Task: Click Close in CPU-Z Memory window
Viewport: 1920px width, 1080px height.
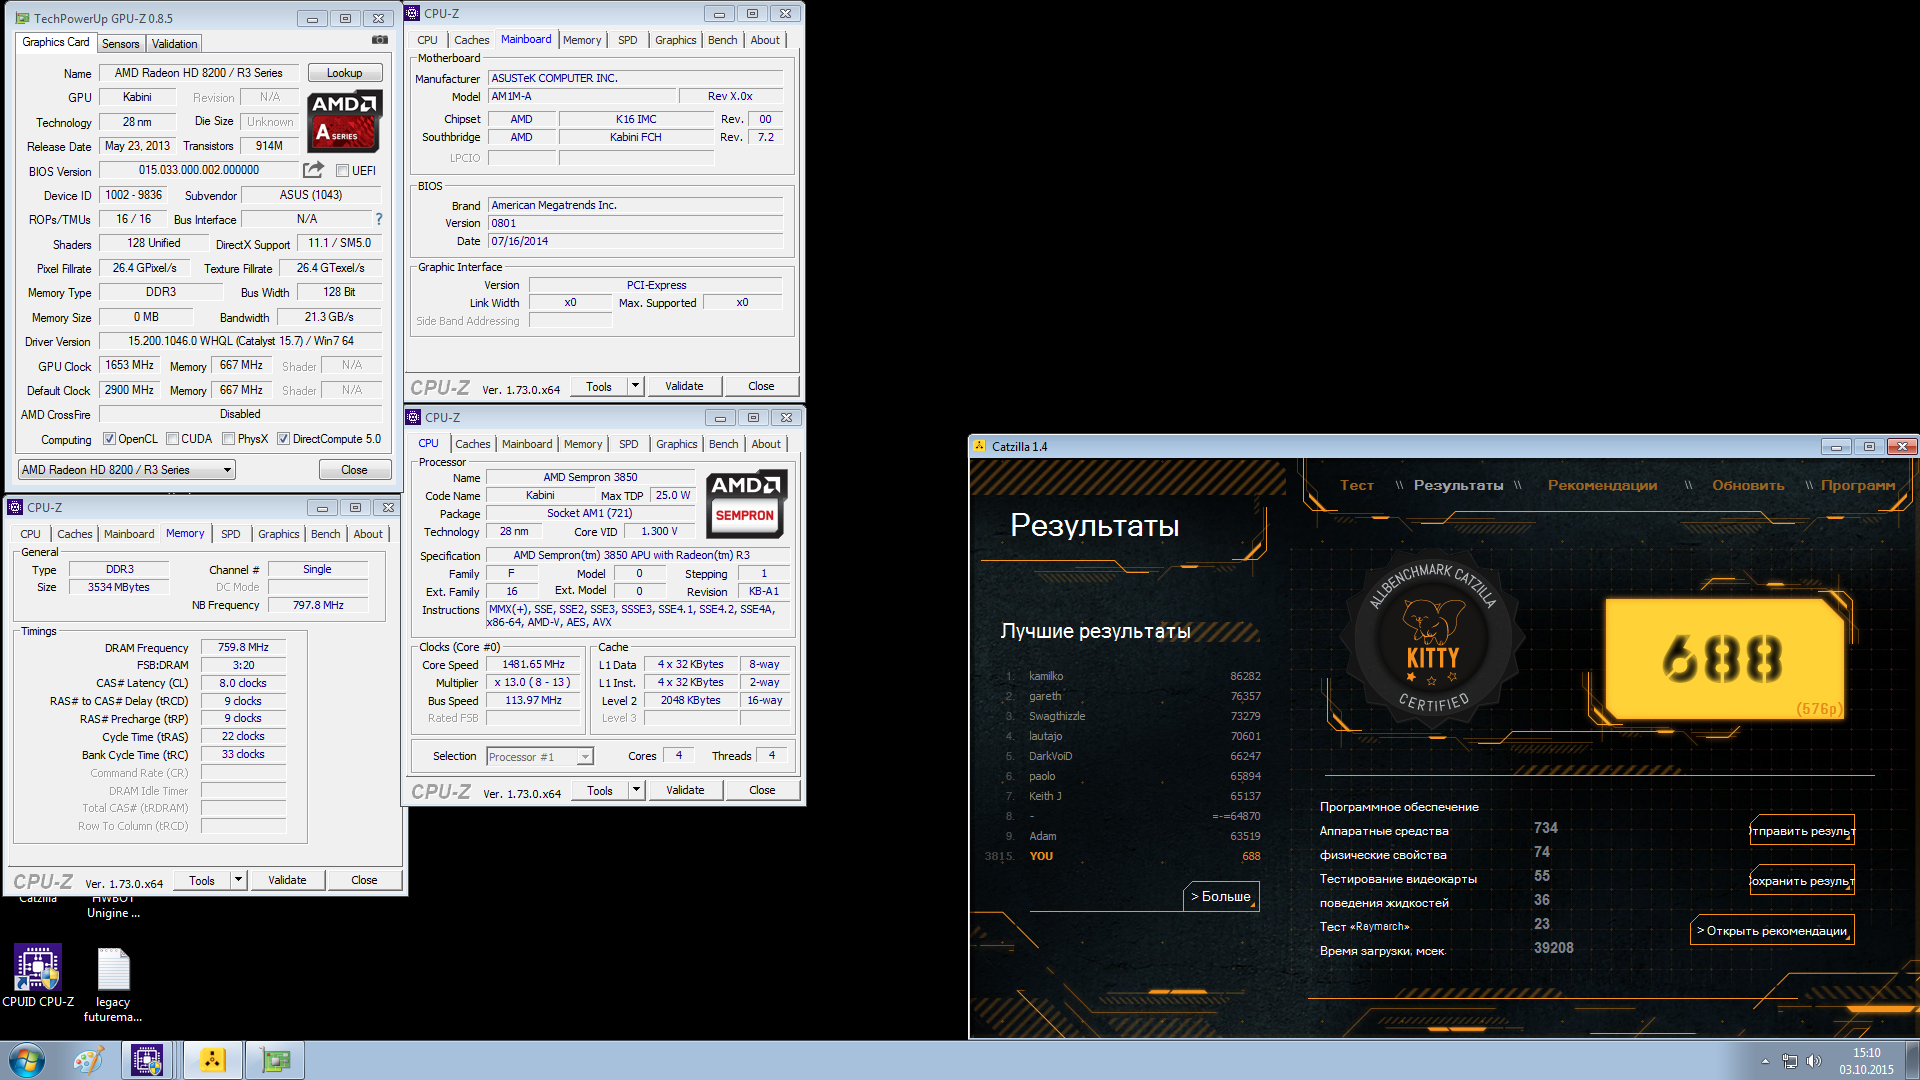Action: pyautogui.click(x=364, y=880)
